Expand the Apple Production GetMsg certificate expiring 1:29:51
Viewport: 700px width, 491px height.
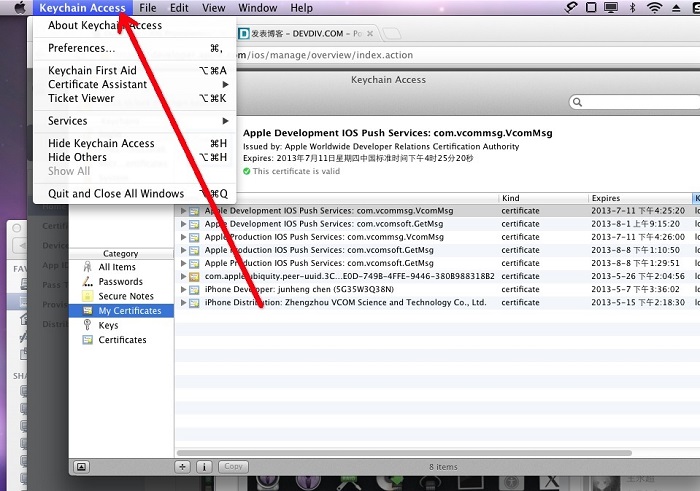coord(183,263)
